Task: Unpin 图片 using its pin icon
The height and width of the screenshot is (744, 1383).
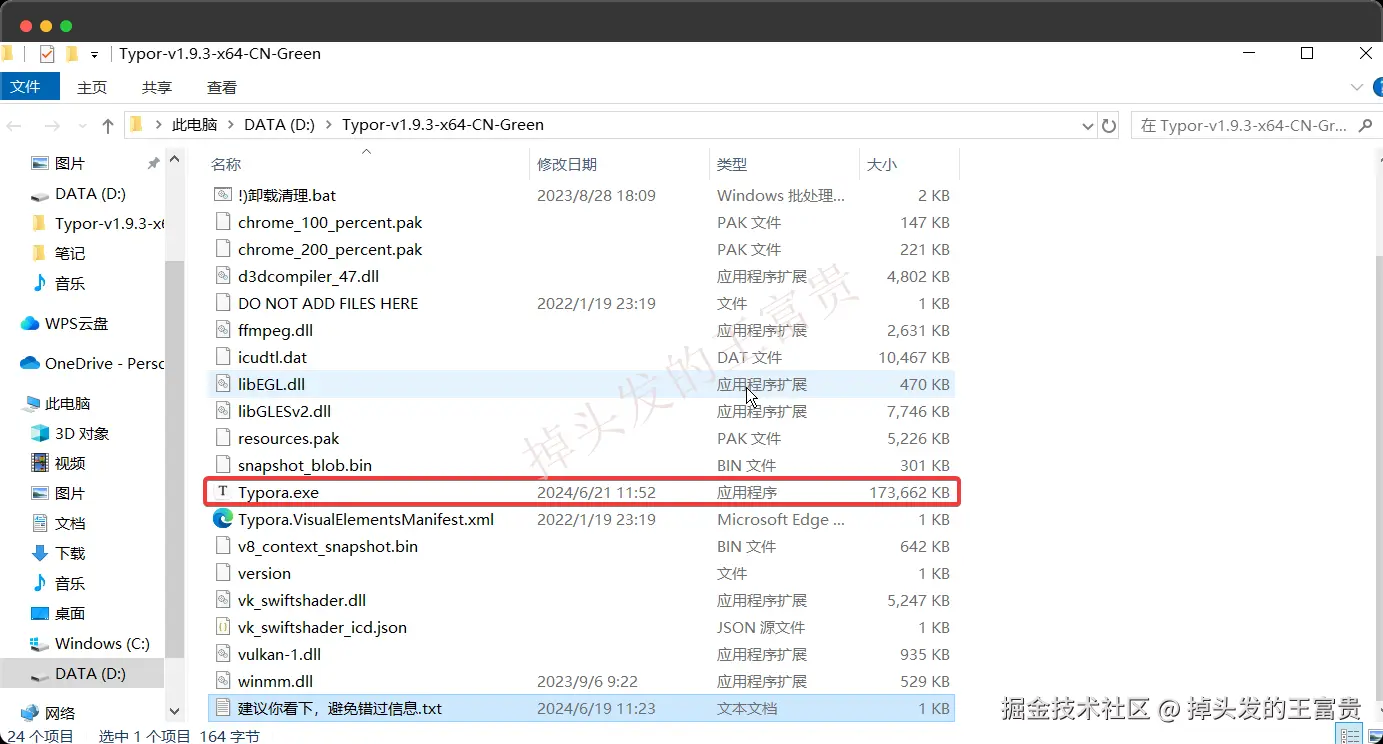Action: point(153,163)
